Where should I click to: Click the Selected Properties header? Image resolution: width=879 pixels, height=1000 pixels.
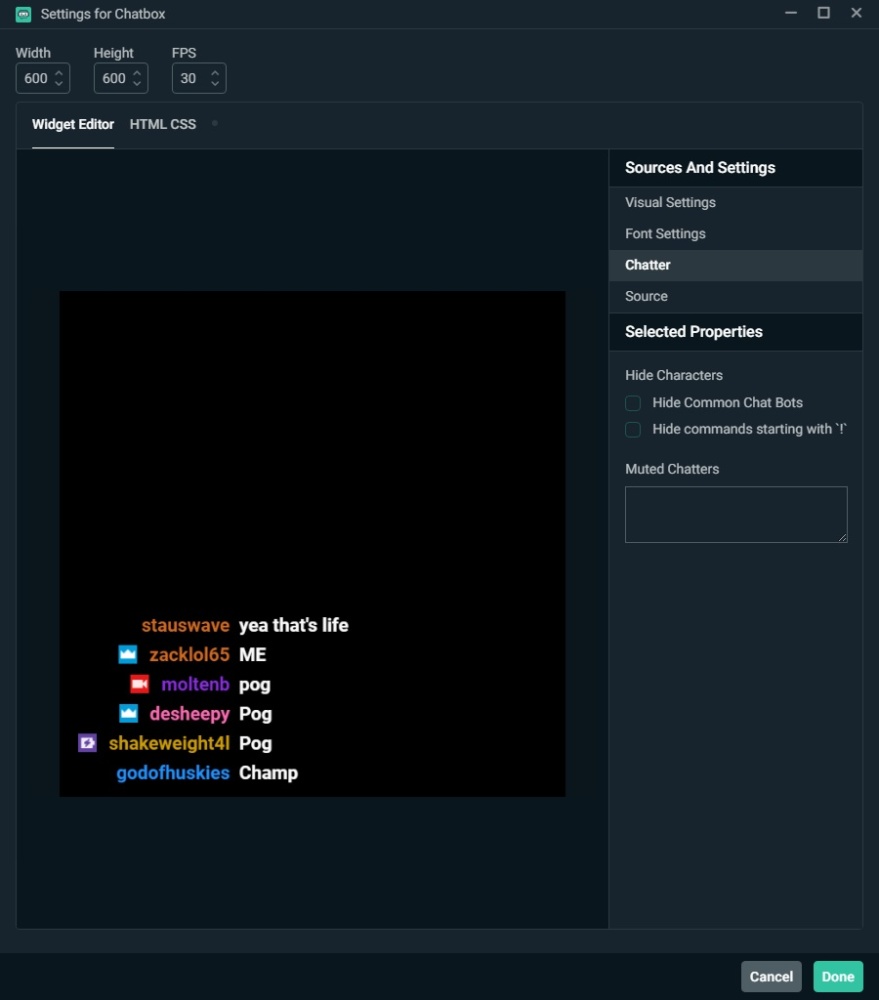pyautogui.click(x=735, y=332)
